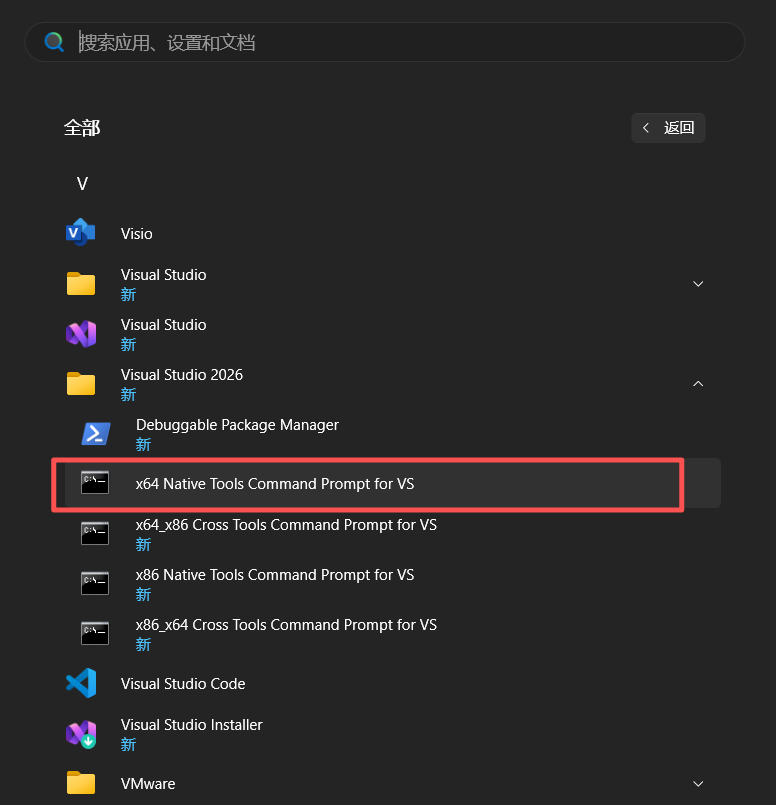
Task: Click x86 Native Tools prompt icon
Action: 95,583
